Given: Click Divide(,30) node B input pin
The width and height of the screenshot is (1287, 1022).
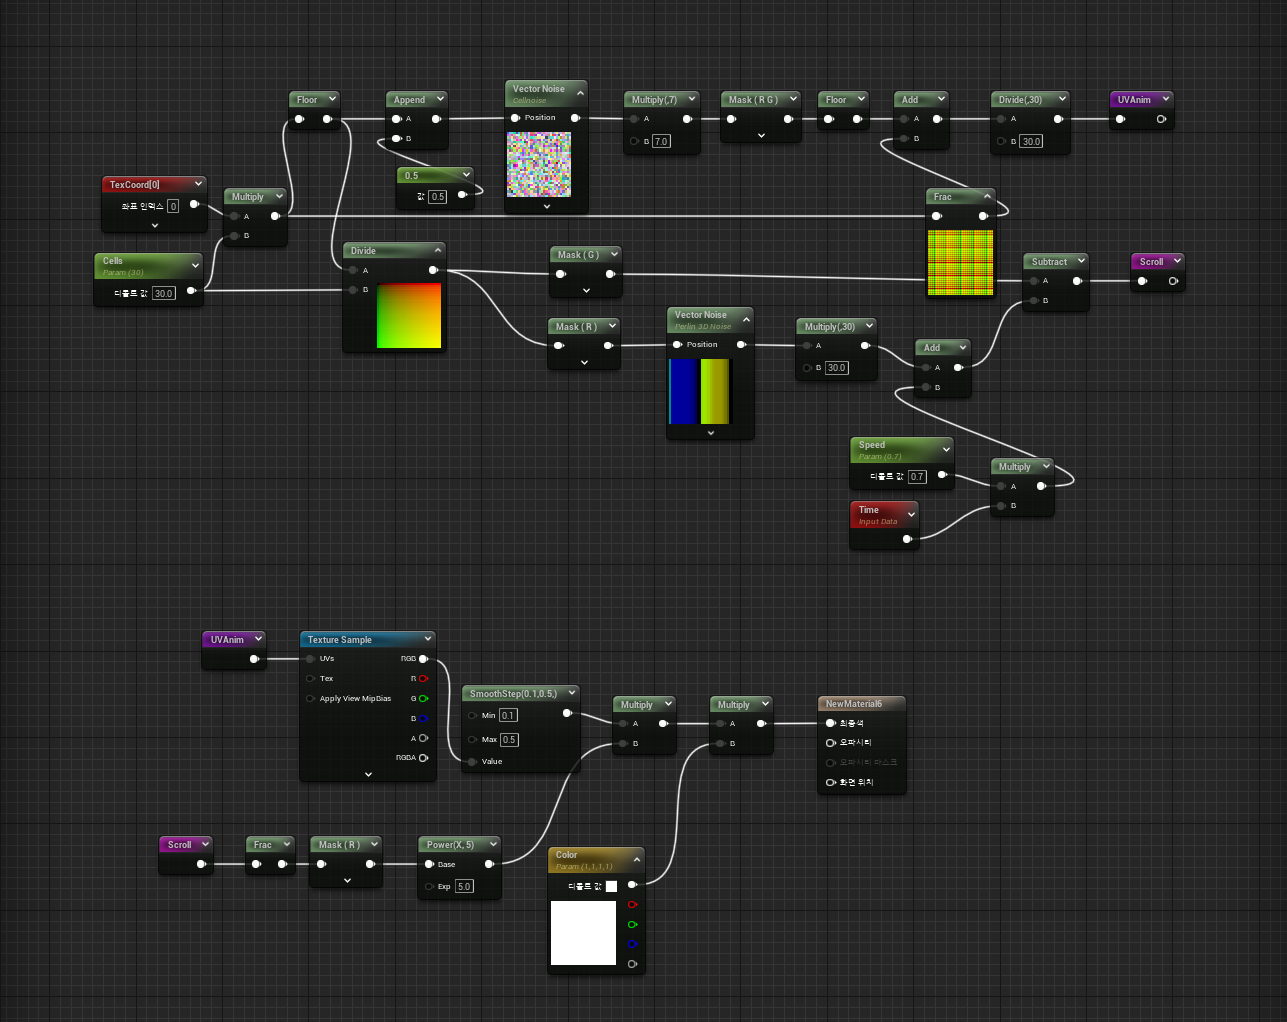Looking at the screenshot, I should point(1002,142).
